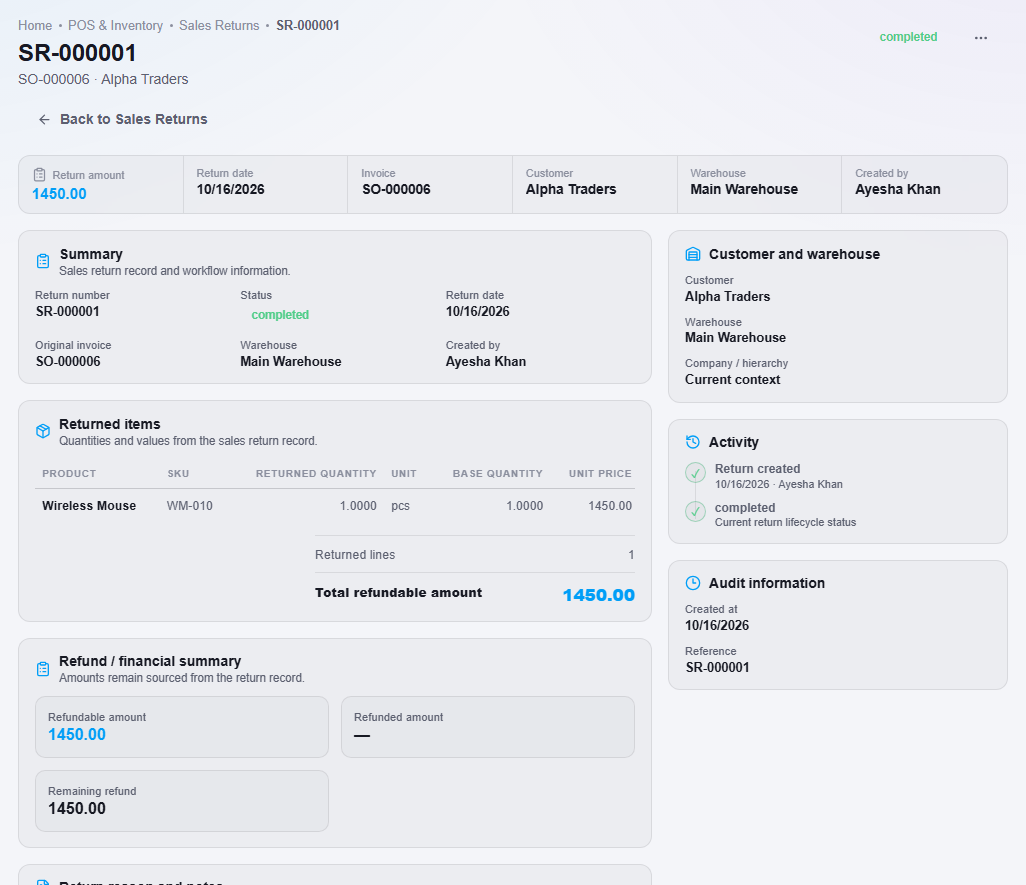Click the Customer and warehouse icon
1026x885 pixels.
pos(692,254)
